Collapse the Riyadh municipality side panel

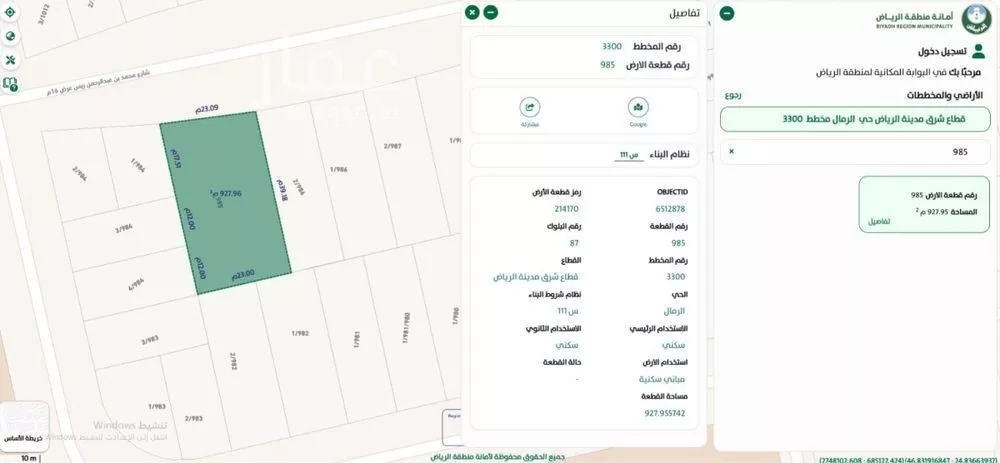[x=727, y=13]
